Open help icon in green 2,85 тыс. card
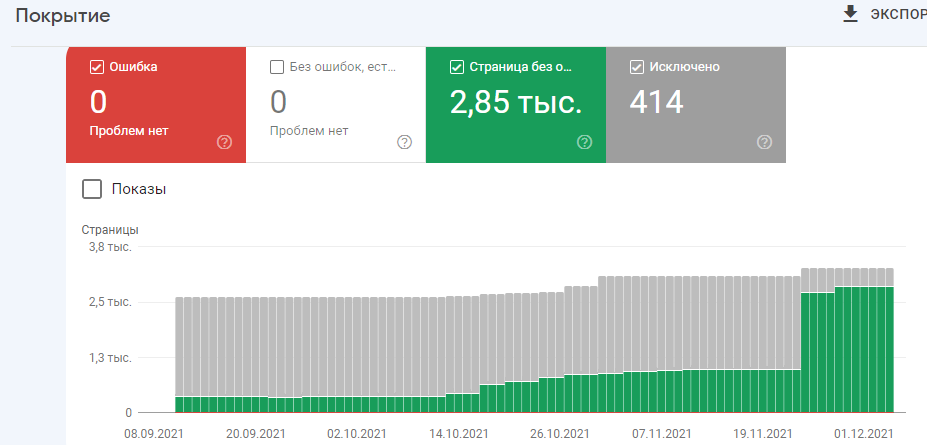927x445 pixels. pyautogui.click(x=585, y=142)
